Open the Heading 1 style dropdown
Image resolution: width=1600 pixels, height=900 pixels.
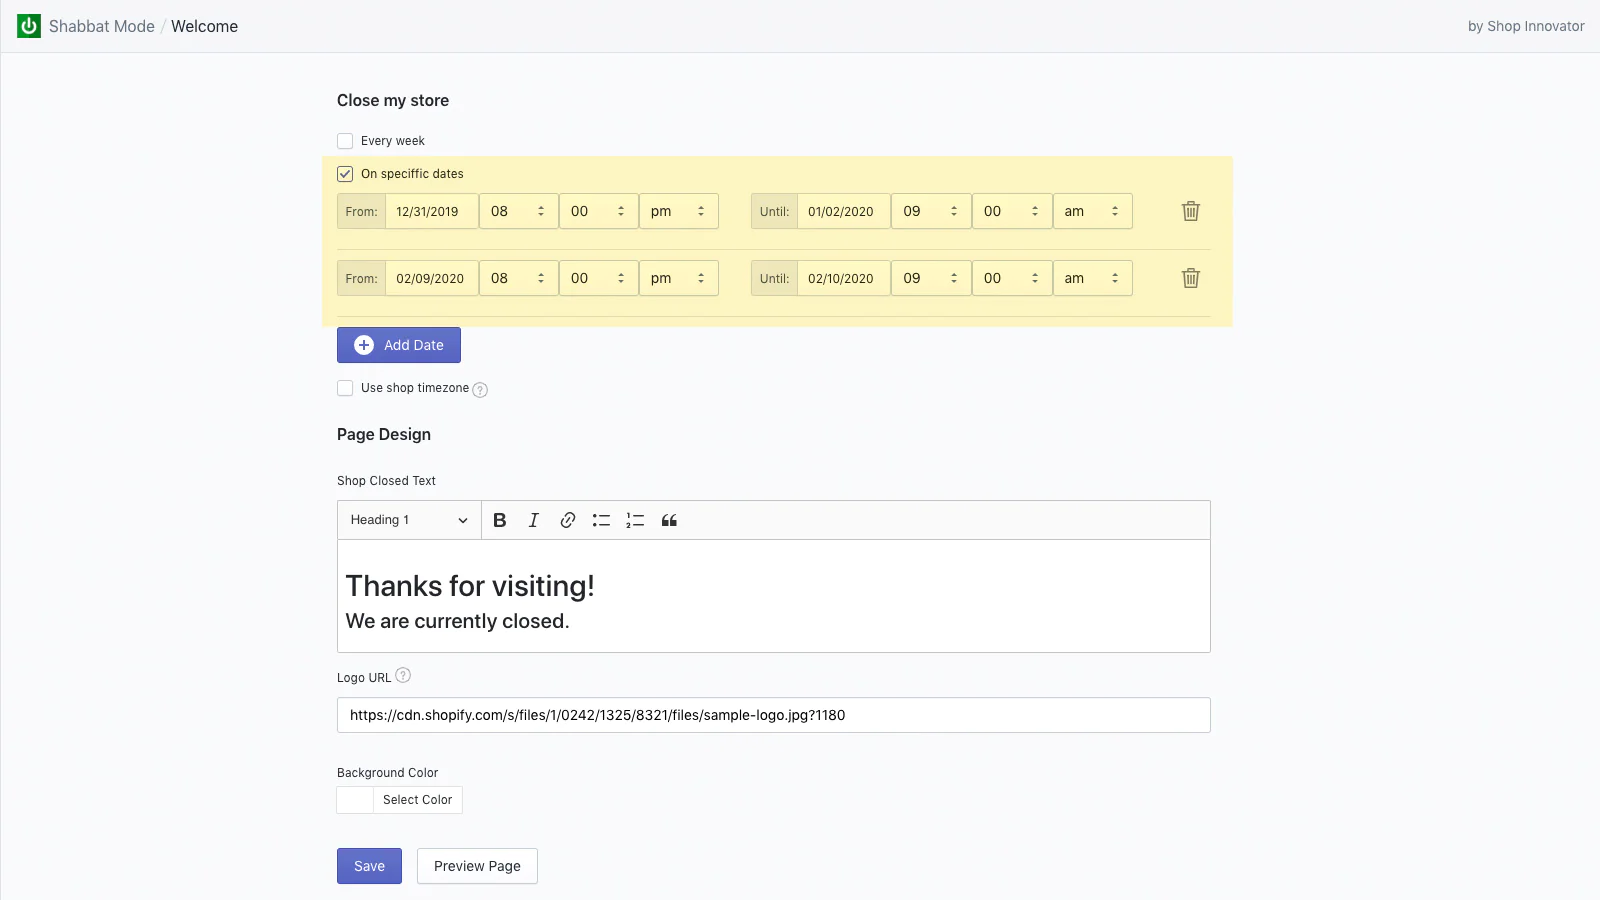coord(409,520)
